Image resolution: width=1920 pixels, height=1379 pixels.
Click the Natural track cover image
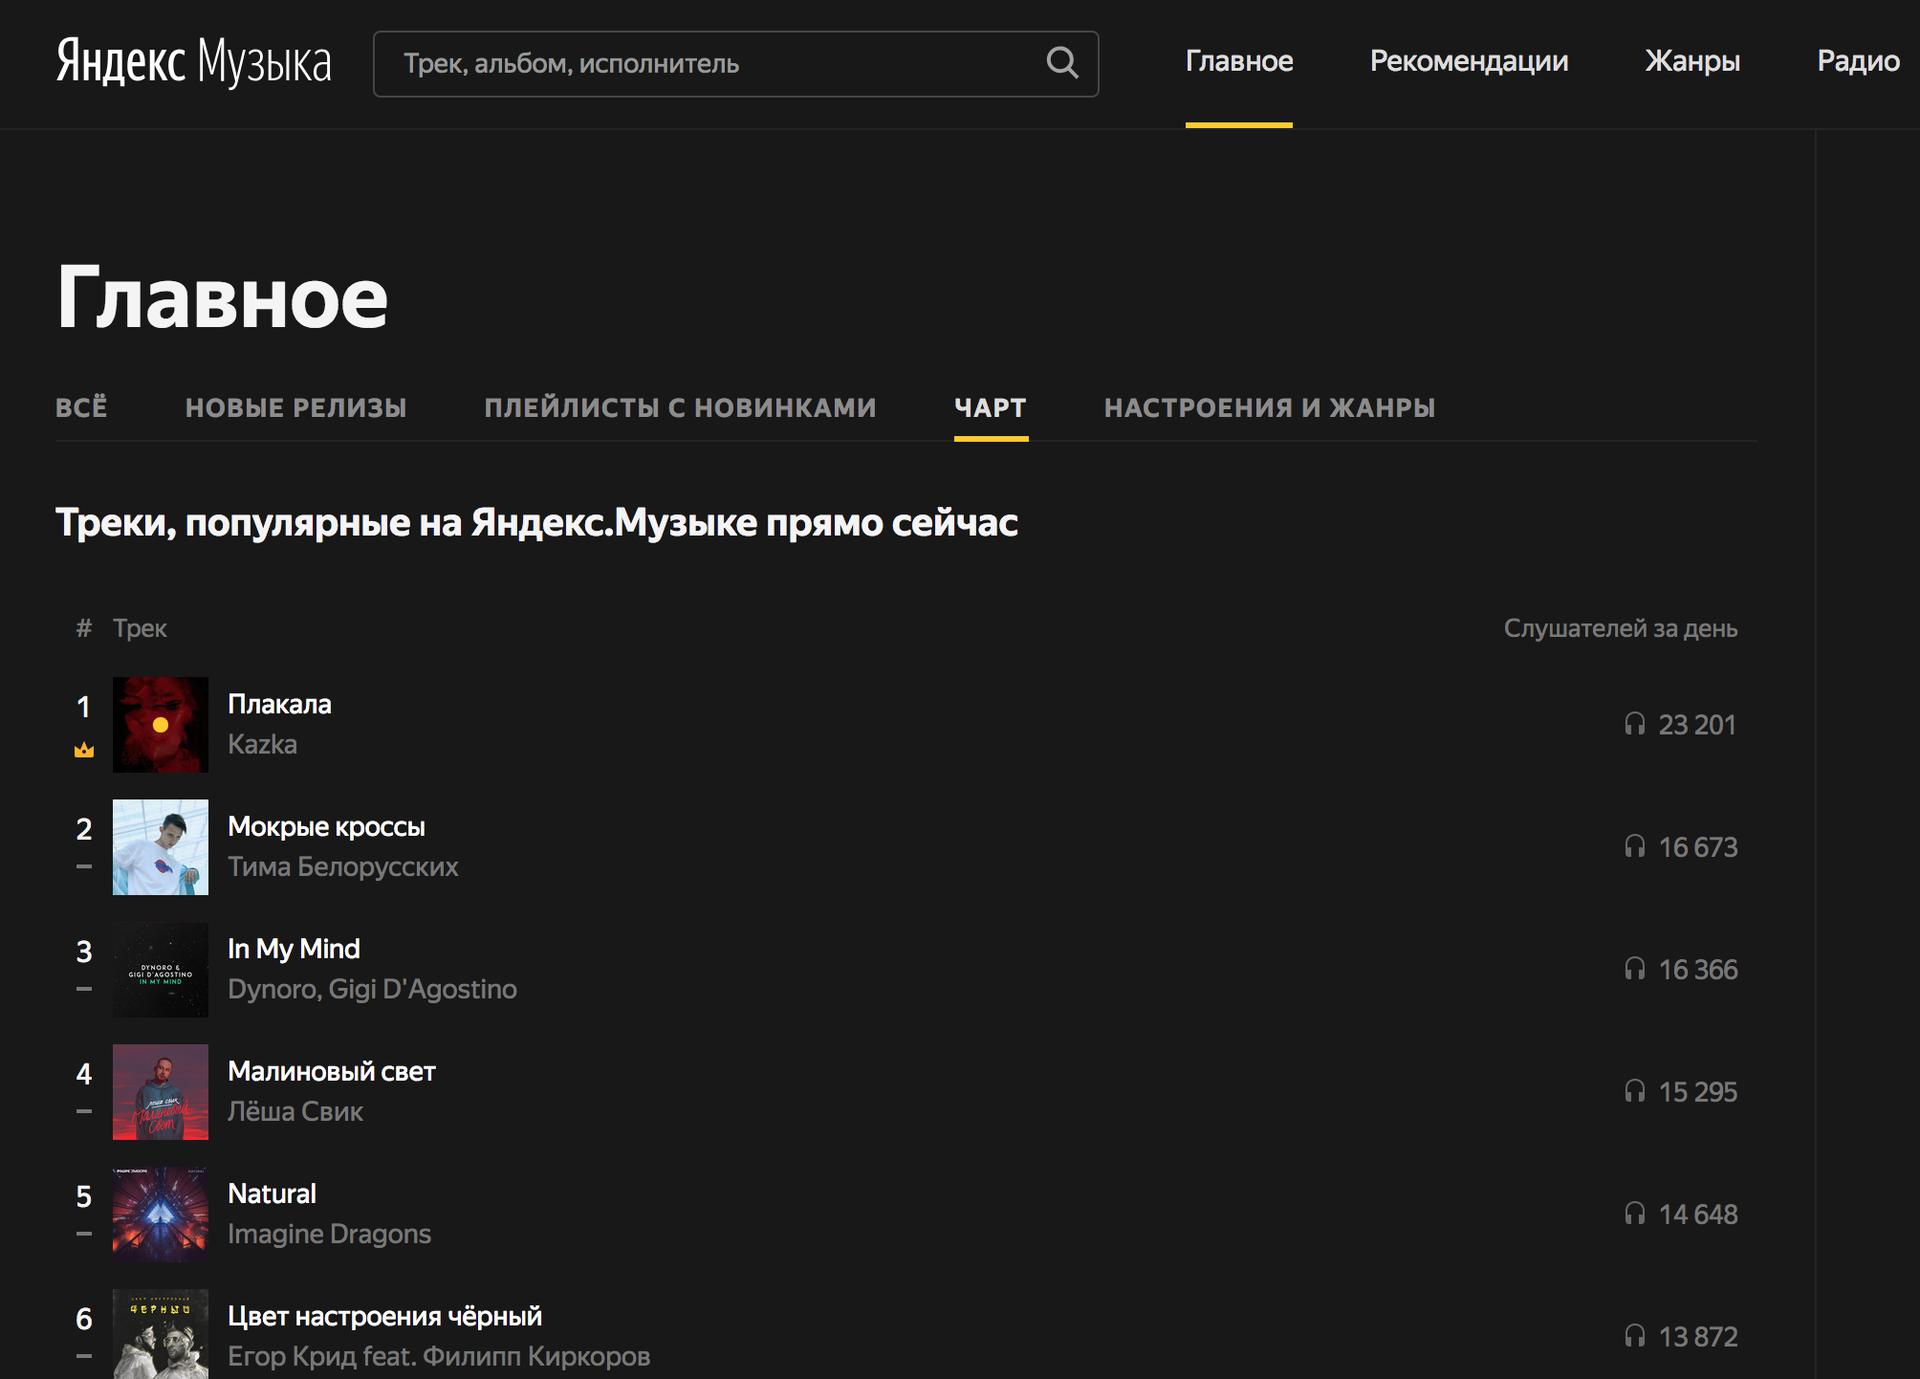coord(160,1214)
